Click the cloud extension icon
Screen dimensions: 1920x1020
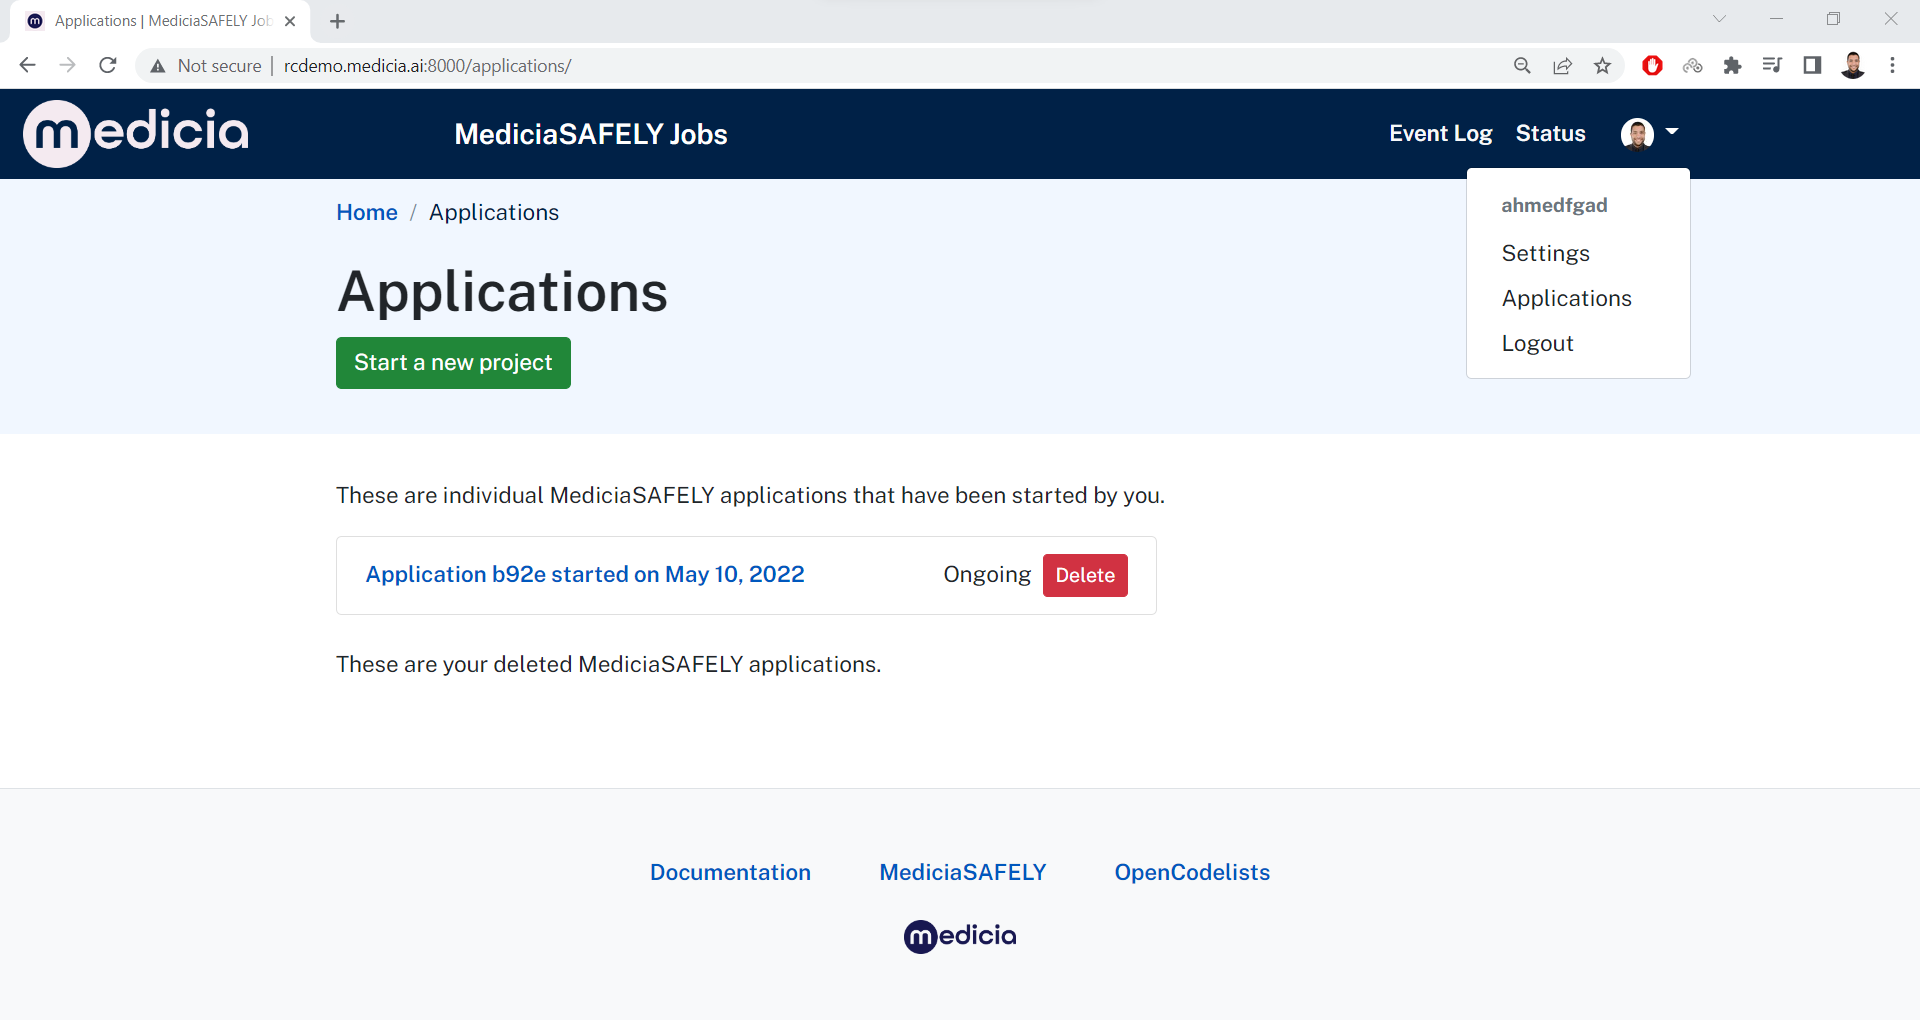coord(1692,66)
